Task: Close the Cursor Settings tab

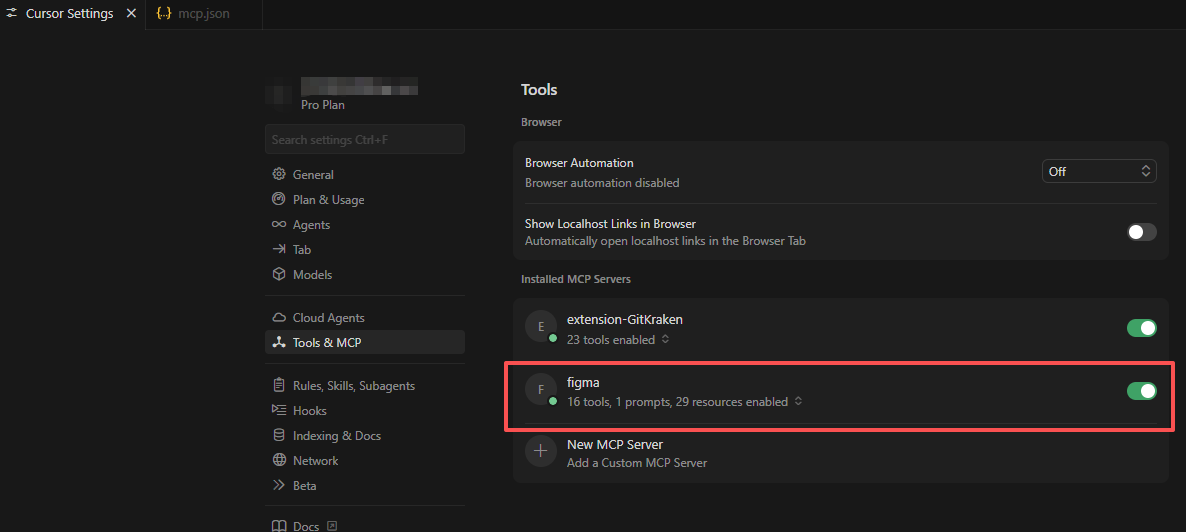Action: point(131,14)
